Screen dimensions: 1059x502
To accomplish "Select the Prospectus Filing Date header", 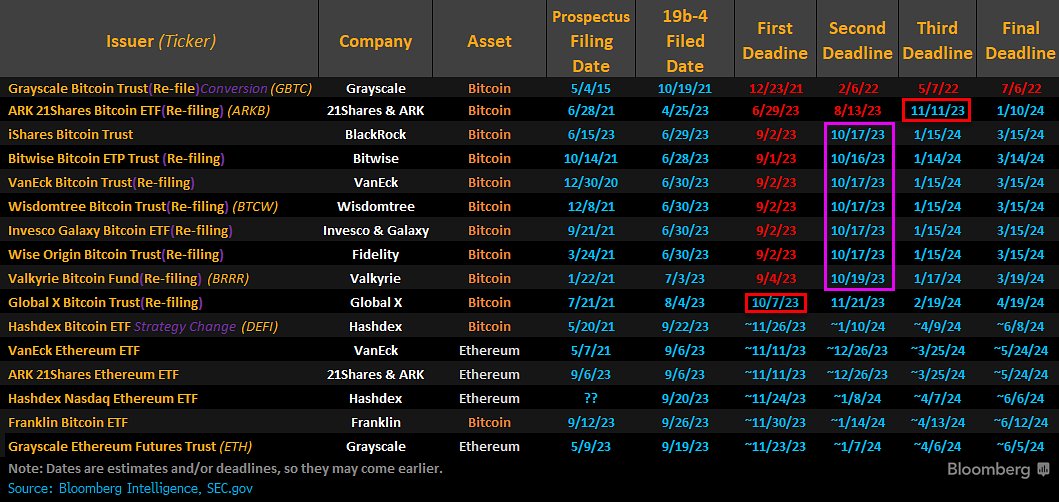I will (x=591, y=40).
